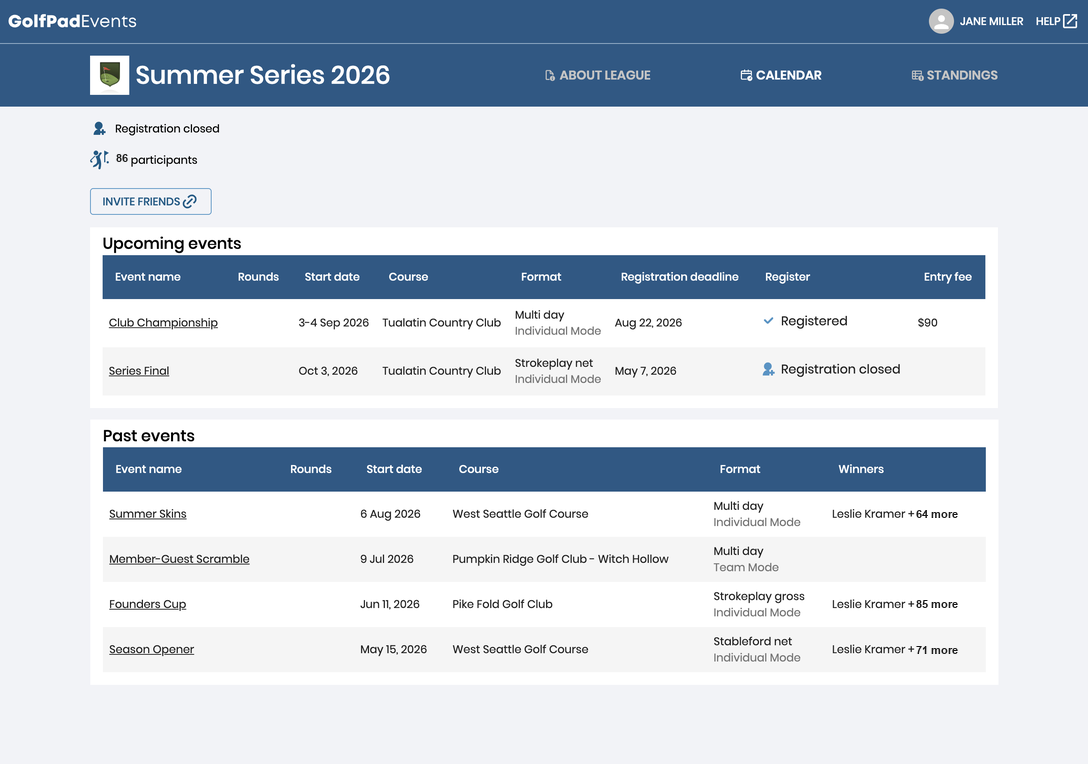Click the link icon on Invite Friends
The image size is (1088, 764).
(x=189, y=201)
